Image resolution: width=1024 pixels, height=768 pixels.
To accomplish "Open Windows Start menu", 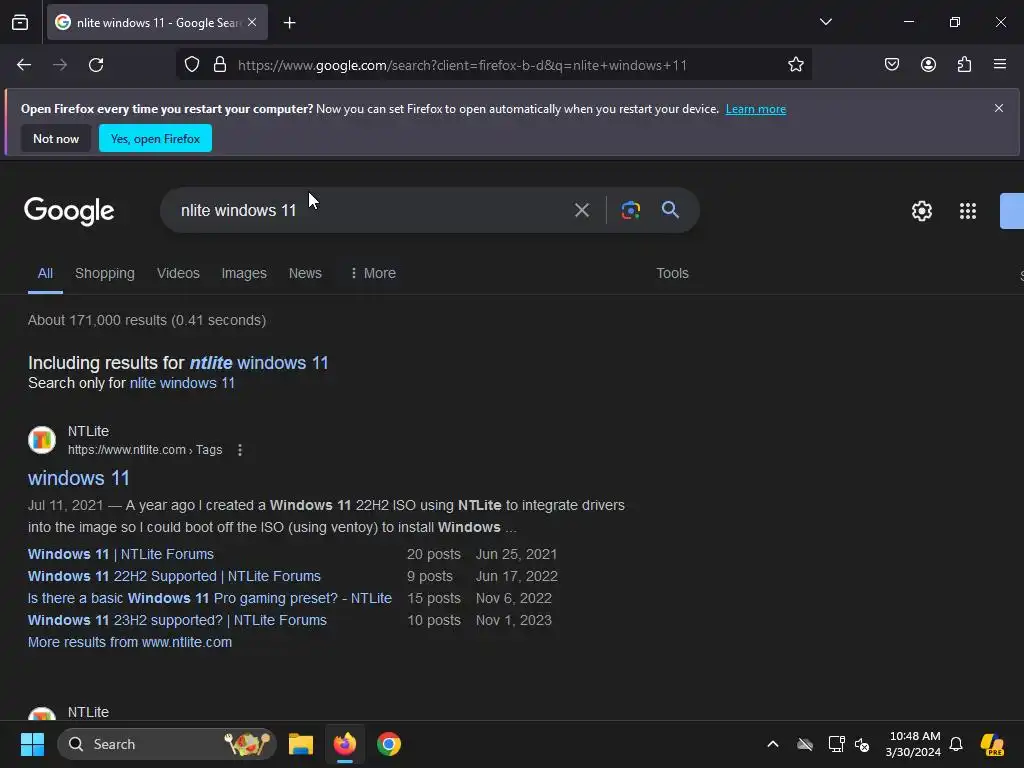I will tap(32, 744).
